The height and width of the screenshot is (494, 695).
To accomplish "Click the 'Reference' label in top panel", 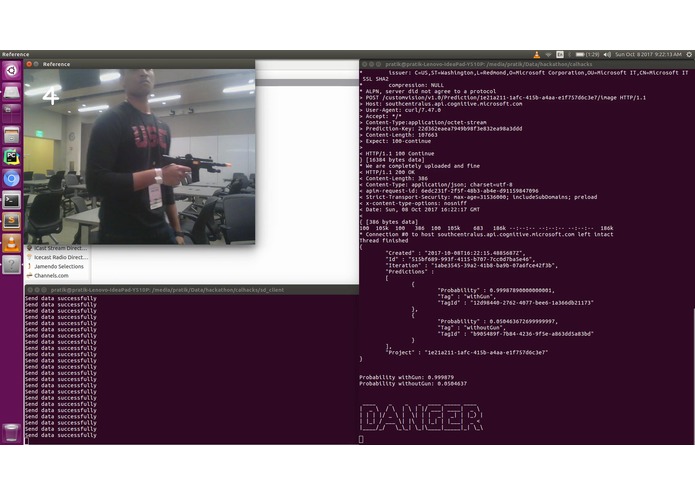I will point(16,54).
